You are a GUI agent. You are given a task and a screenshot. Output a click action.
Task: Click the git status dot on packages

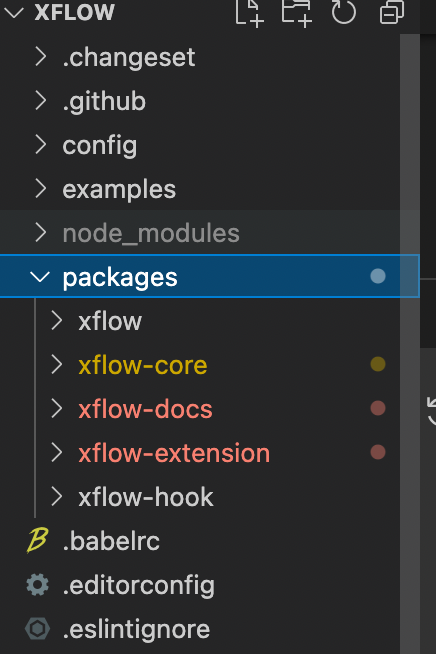378,276
